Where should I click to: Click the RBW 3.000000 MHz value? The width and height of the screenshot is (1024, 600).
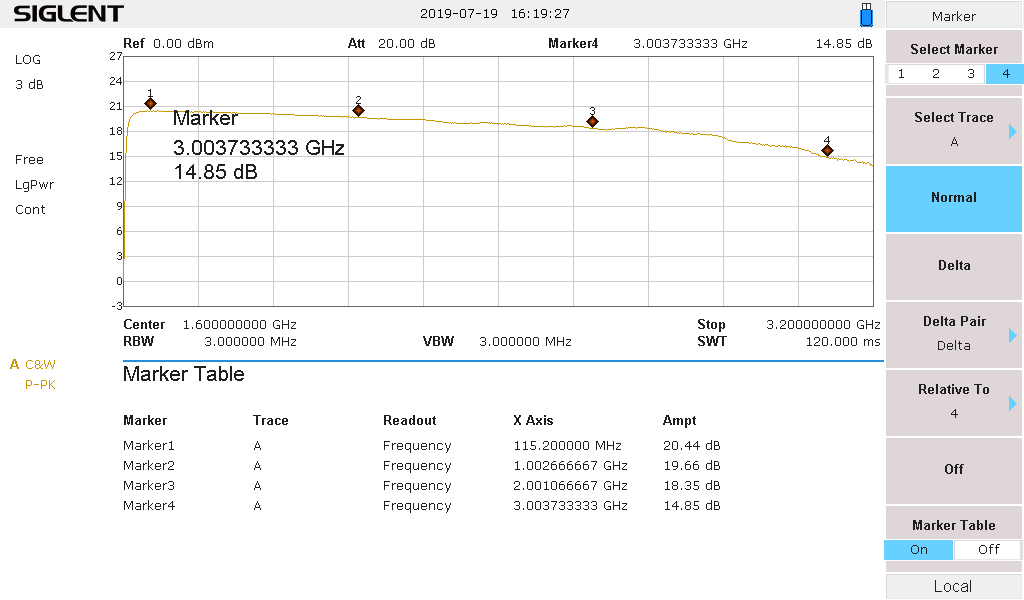[x=250, y=341]
